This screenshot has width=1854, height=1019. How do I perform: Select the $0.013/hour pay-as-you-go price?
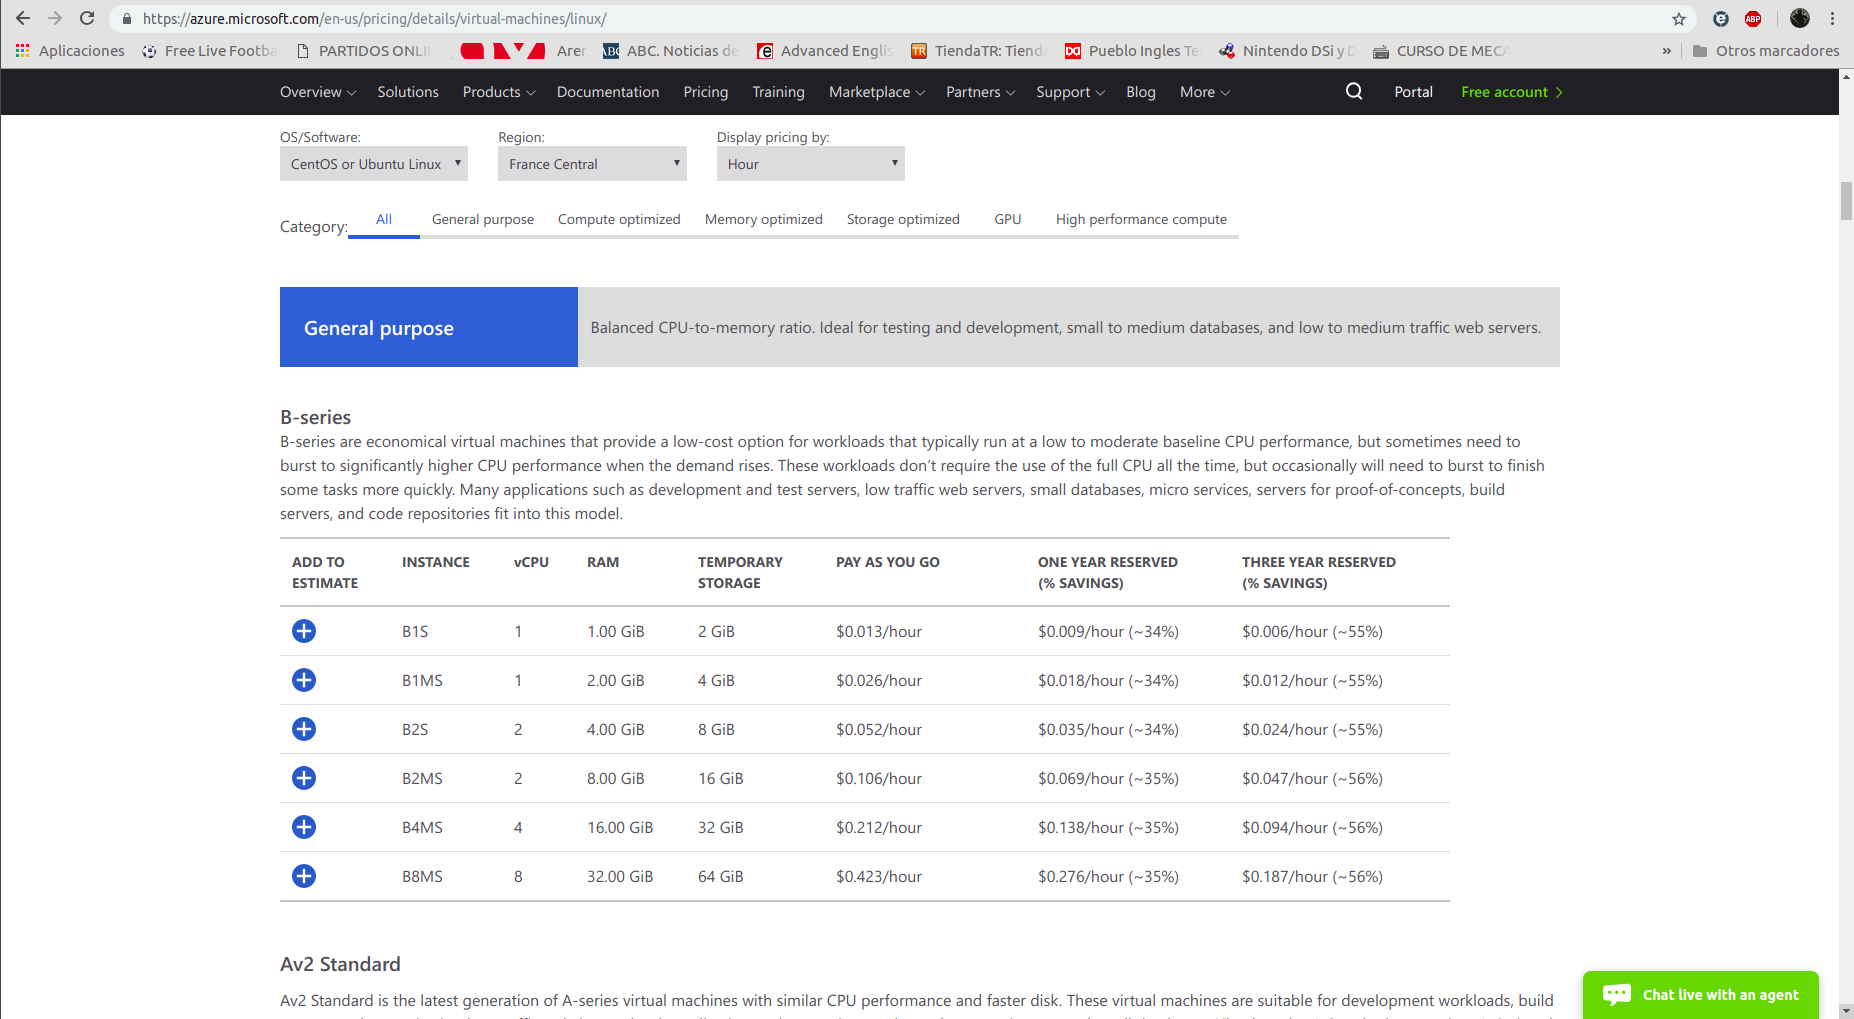[x=879, y=632]
